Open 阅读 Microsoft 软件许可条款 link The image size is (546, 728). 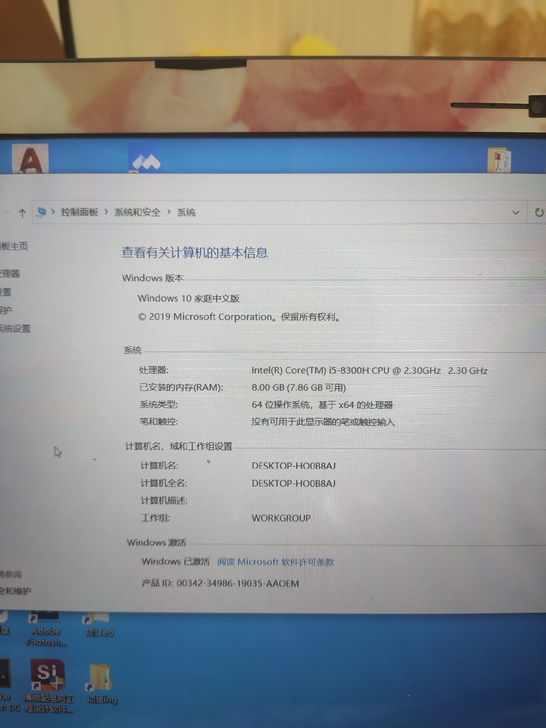(x=275, y=562)
